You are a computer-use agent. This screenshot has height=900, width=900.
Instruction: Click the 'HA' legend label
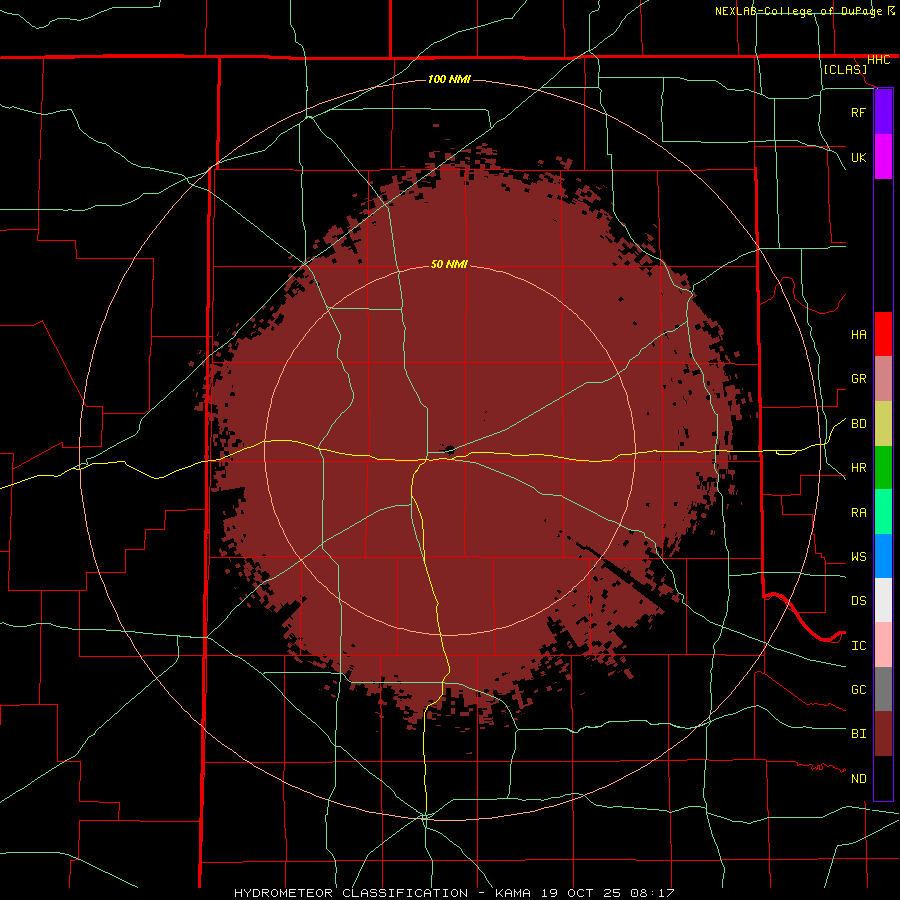[858, 334]
